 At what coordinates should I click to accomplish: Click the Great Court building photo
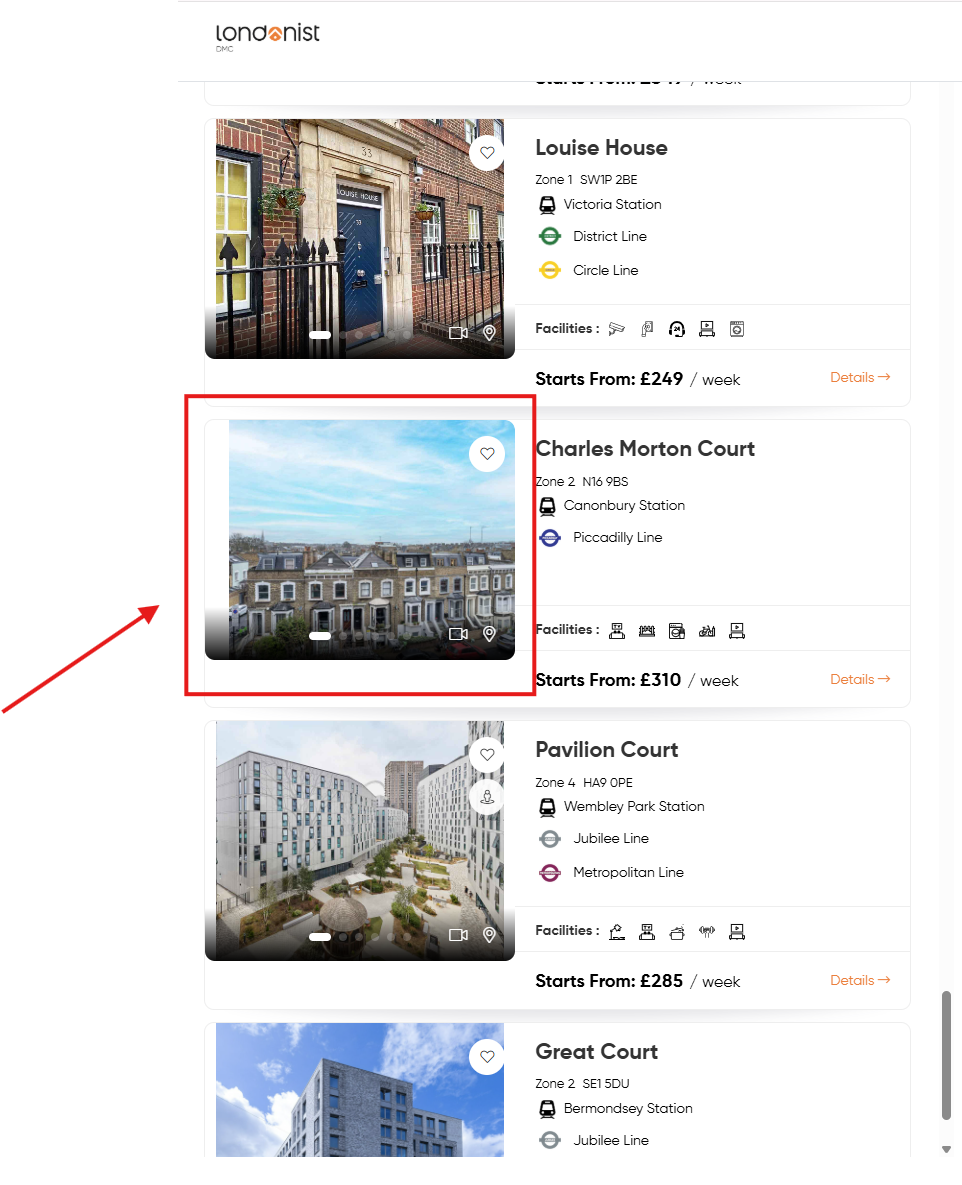(x=360, y=1090)
